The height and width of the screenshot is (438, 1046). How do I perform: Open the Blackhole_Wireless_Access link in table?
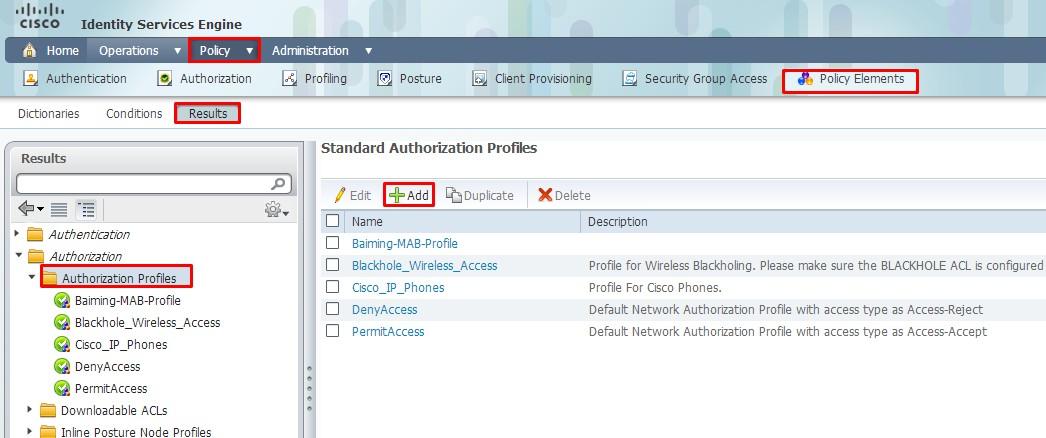click(424, 265)
